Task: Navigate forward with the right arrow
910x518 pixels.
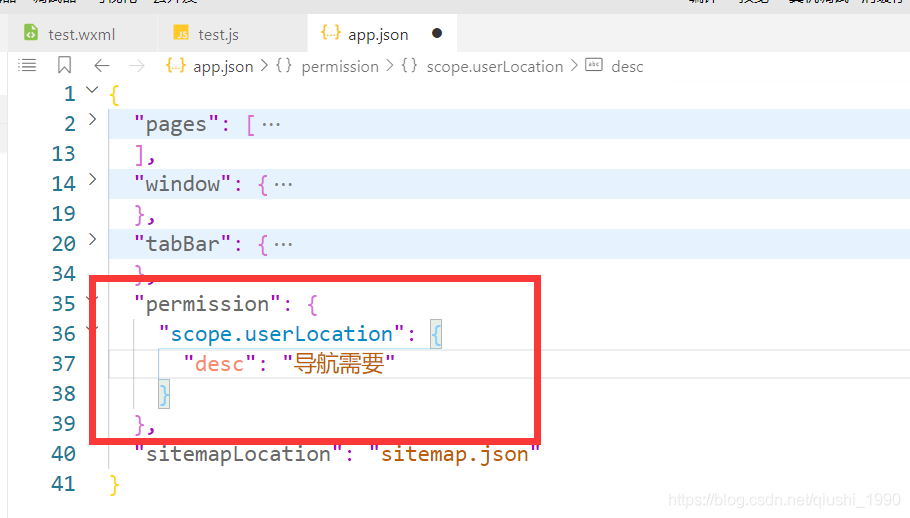Action: [x=137, y=65]
